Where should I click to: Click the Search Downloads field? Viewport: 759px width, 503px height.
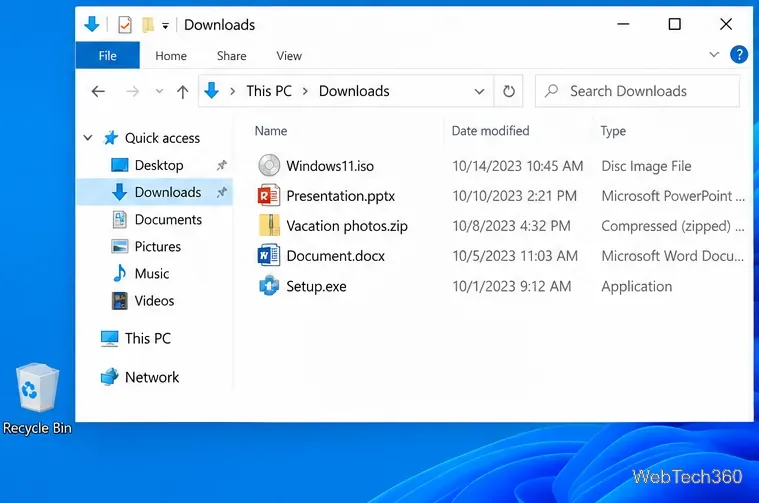pyautogui.click(x=637, y=91)
